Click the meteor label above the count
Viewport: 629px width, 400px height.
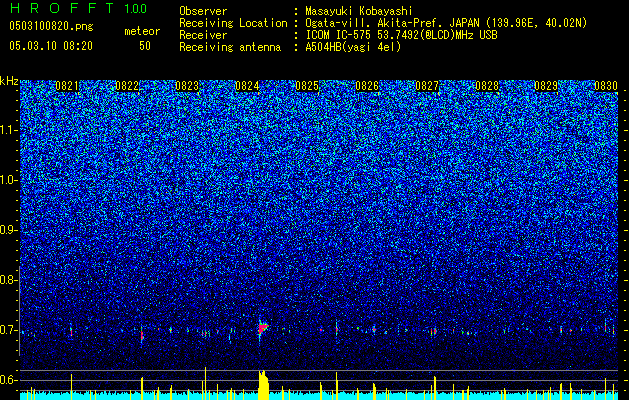click(x=142, y=31)
